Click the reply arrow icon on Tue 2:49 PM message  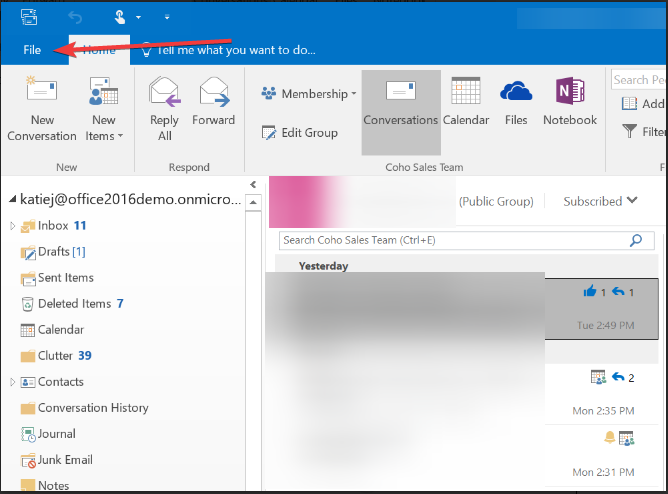pos(618,292)
